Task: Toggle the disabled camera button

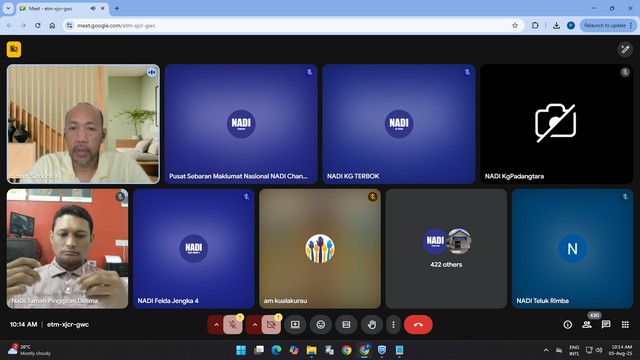Action: (271, 325)
